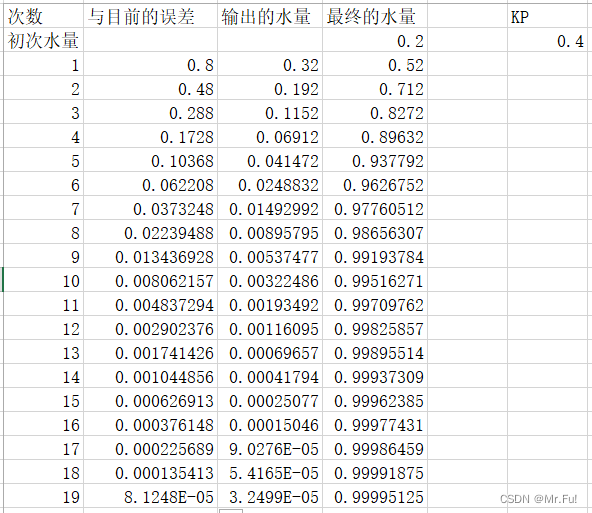Select the output cell 0.00895795

(270, 232)
